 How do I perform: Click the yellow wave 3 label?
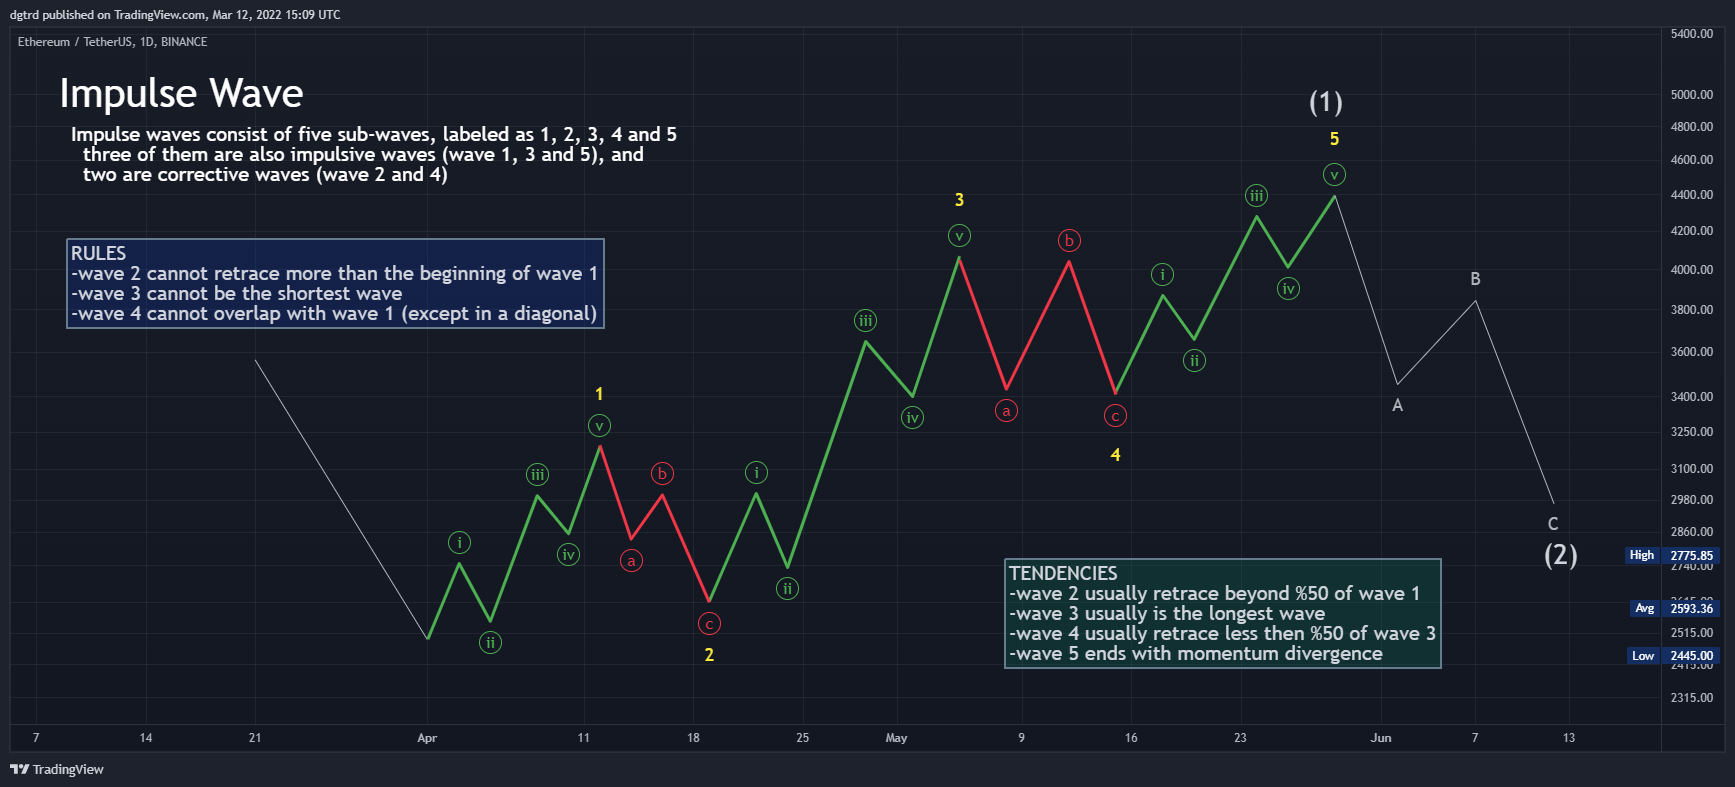click(x=959, y=200)
